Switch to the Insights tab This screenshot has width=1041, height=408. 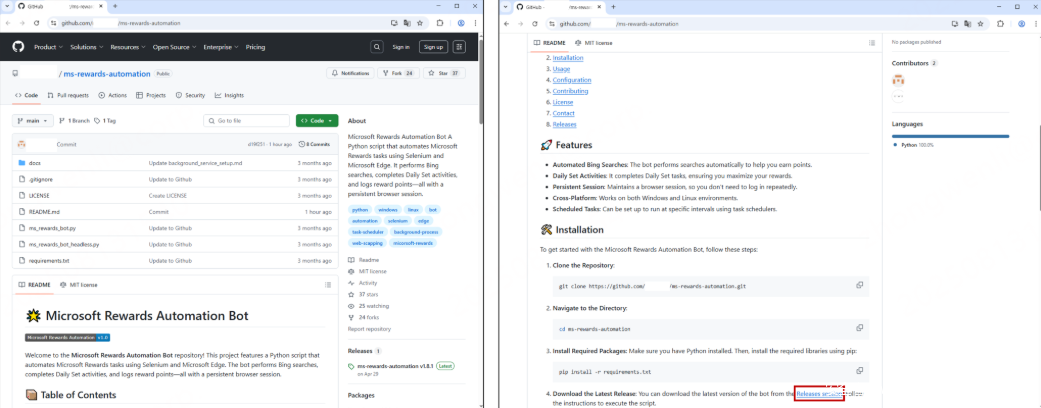pyautogui.click(x=229, y=95)
